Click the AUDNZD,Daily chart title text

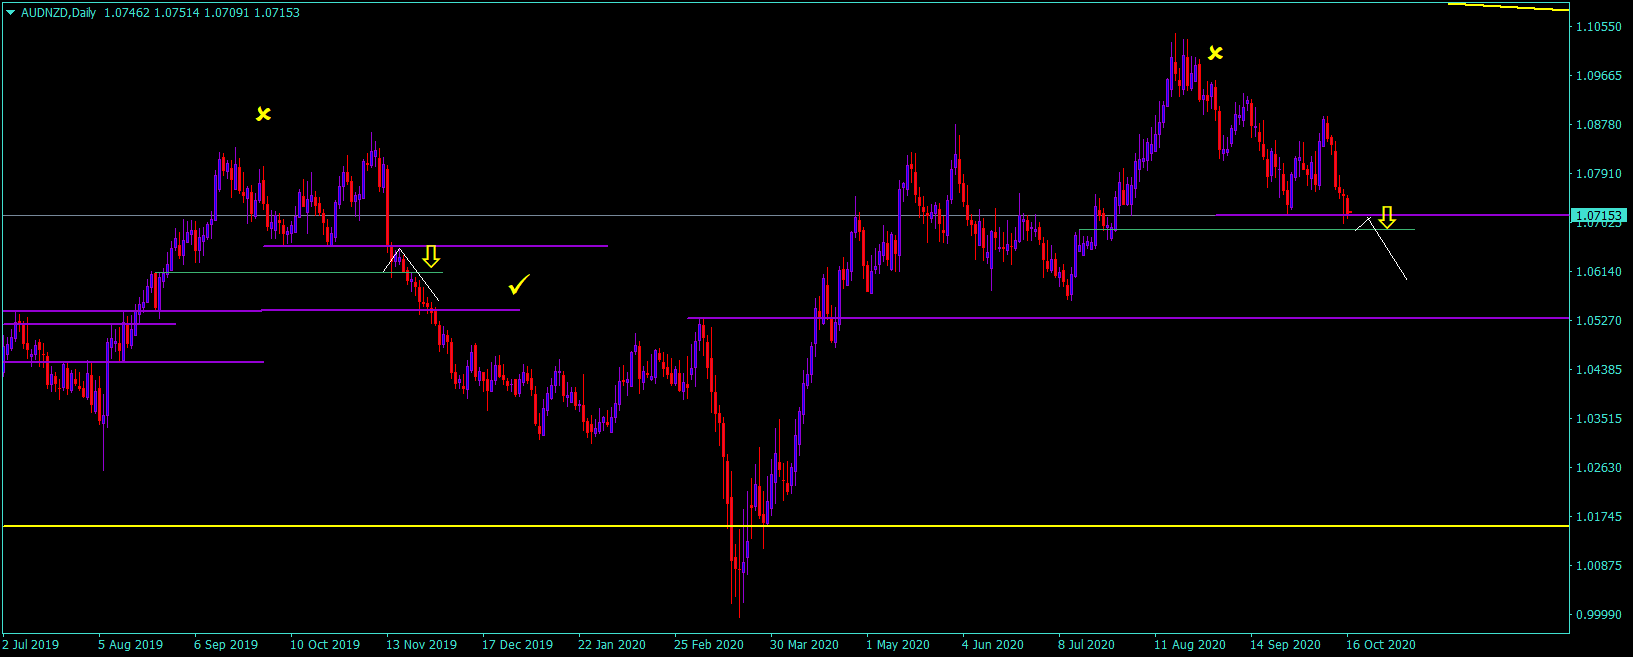[x=59, y=13]
